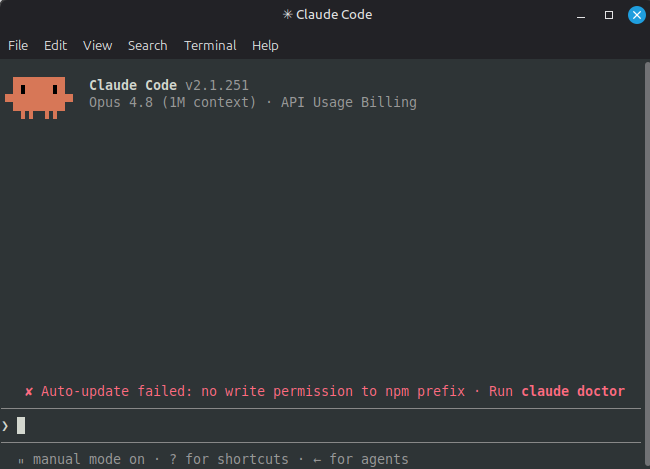Open the Edit menu
The height and width of the screenshot is (469, 650).
tap(56, 46)
